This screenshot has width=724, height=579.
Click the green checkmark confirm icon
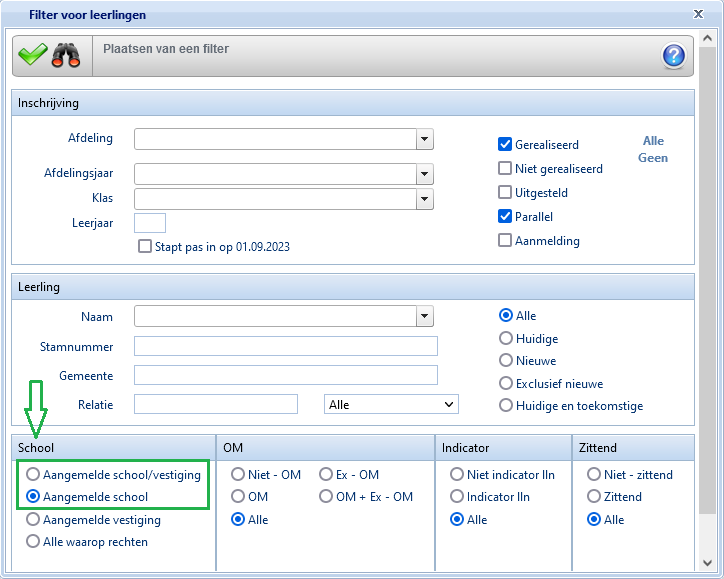(33, 55)
